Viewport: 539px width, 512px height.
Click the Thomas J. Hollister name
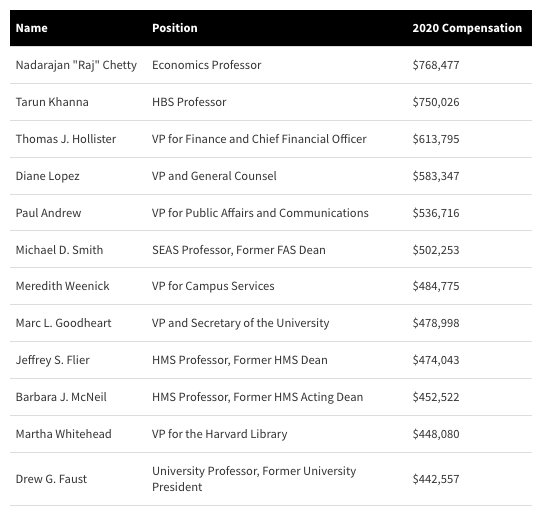(66, 139)
